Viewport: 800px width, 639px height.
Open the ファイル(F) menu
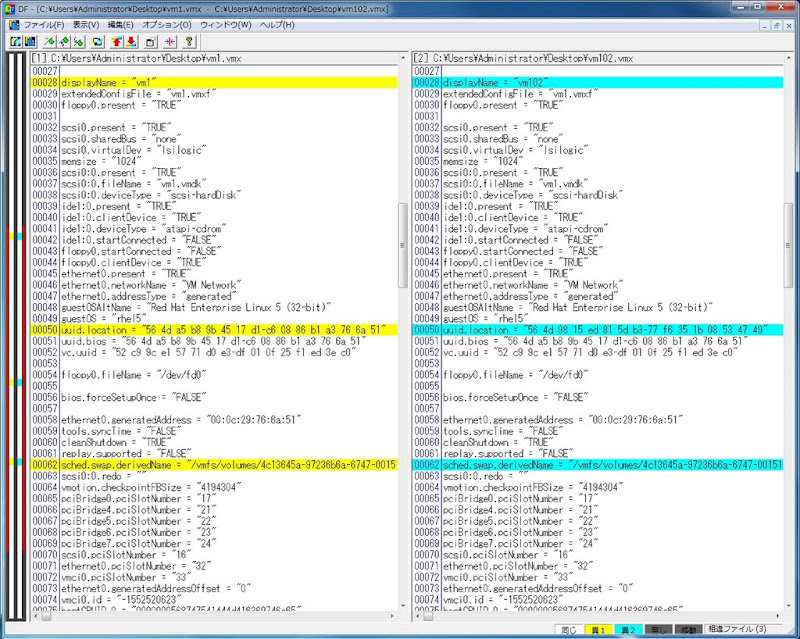click(43, 24)
